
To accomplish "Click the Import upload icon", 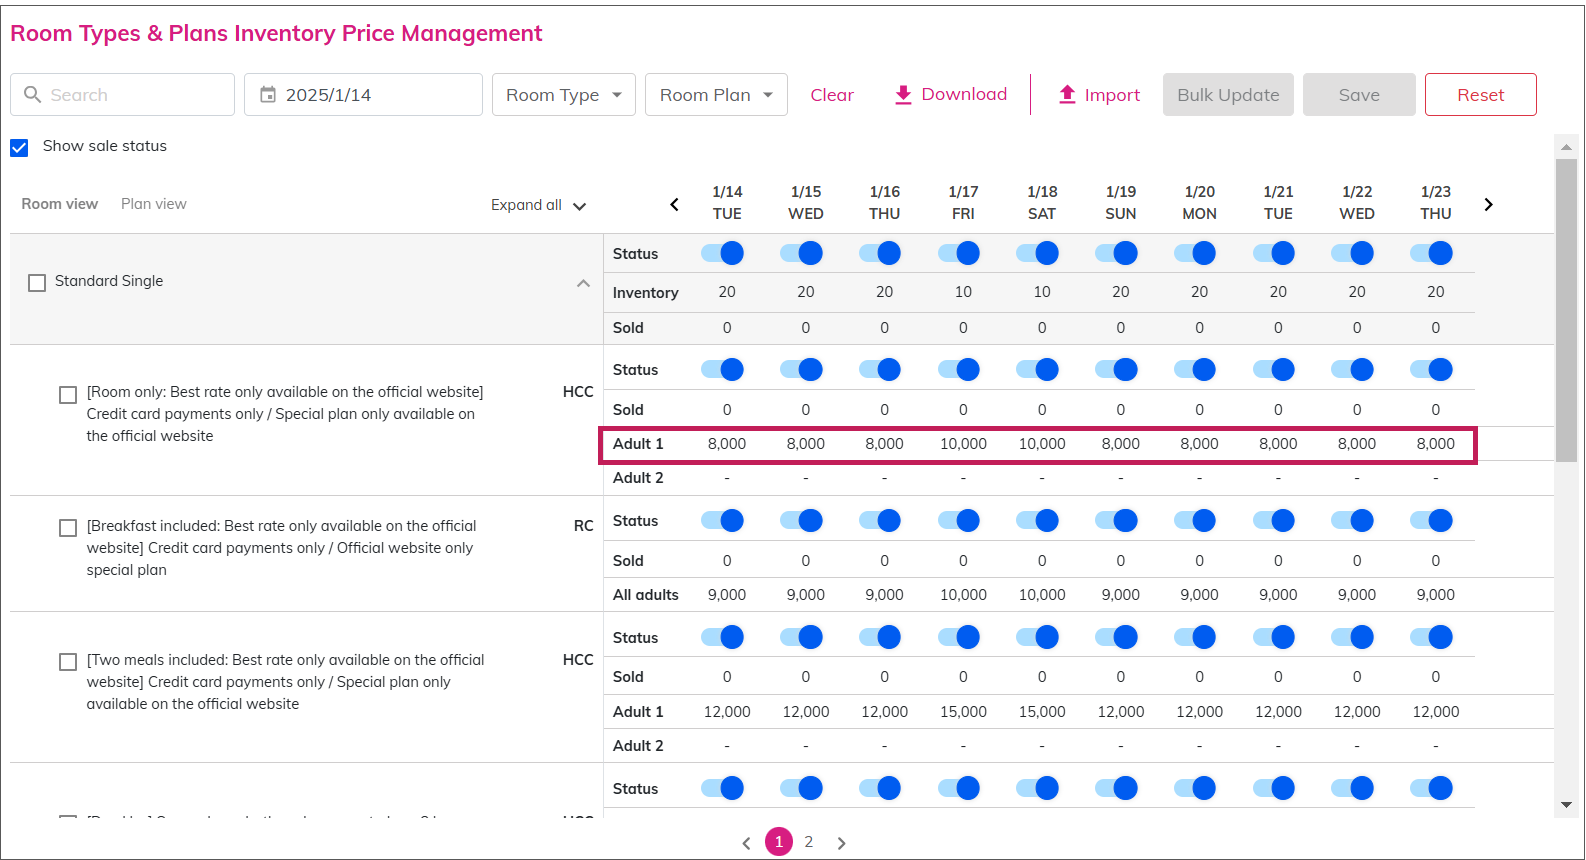I will pos(1067,94).
